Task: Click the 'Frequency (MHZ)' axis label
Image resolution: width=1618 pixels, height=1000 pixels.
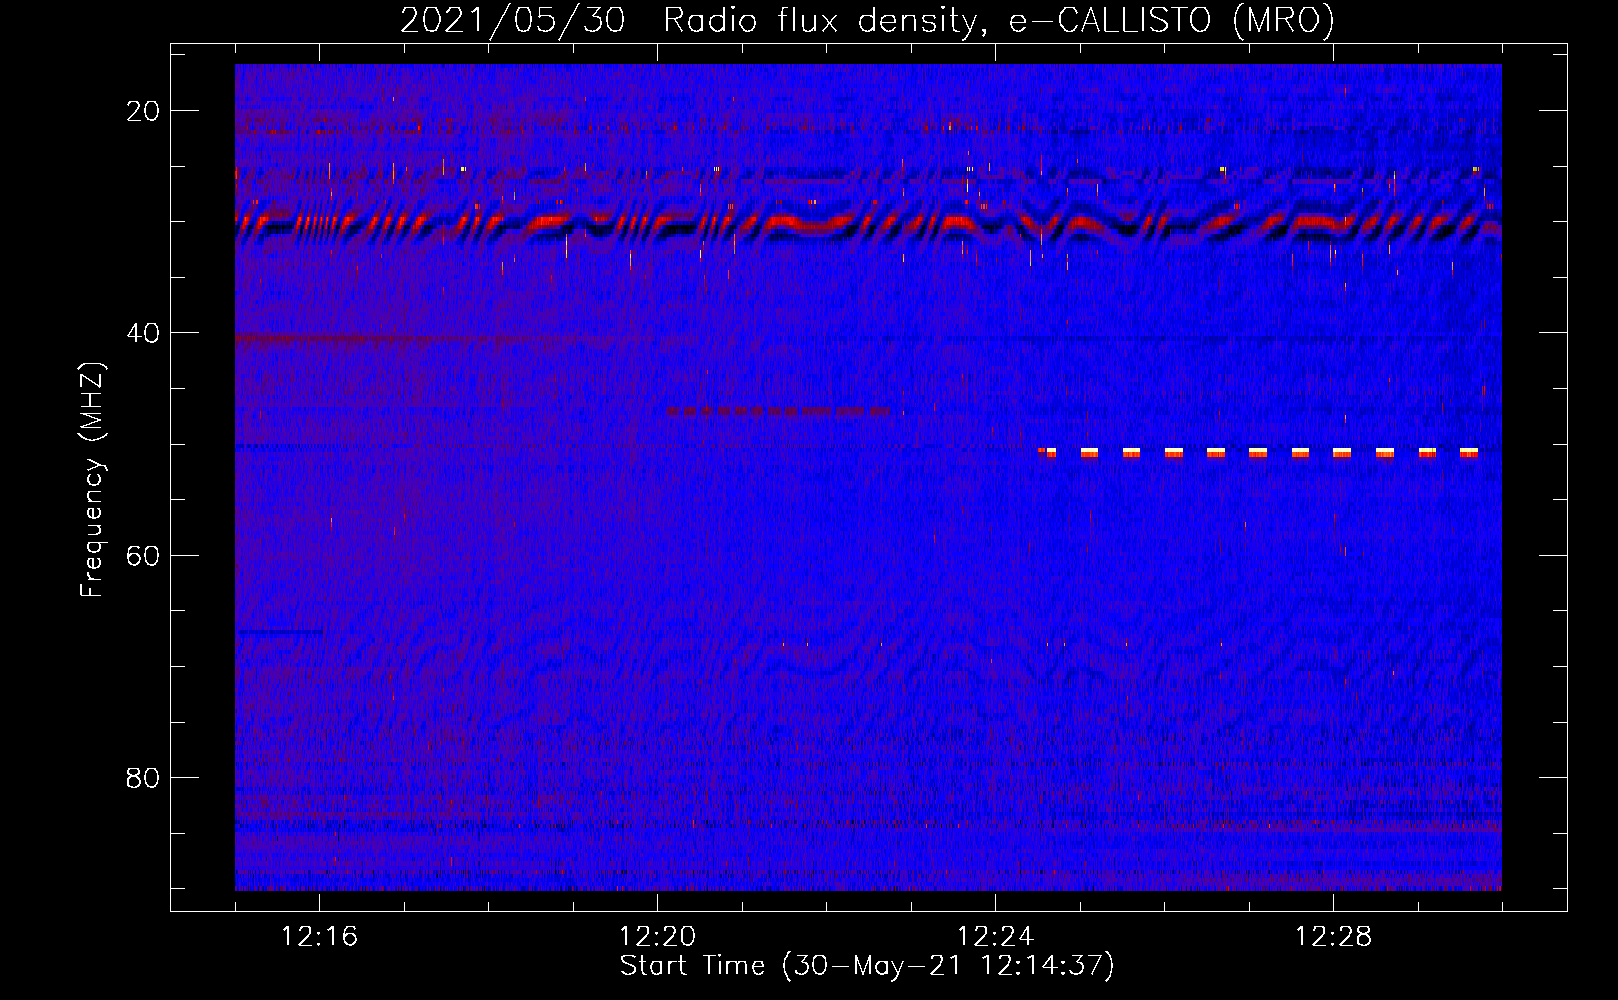Action: pos(92,480)
